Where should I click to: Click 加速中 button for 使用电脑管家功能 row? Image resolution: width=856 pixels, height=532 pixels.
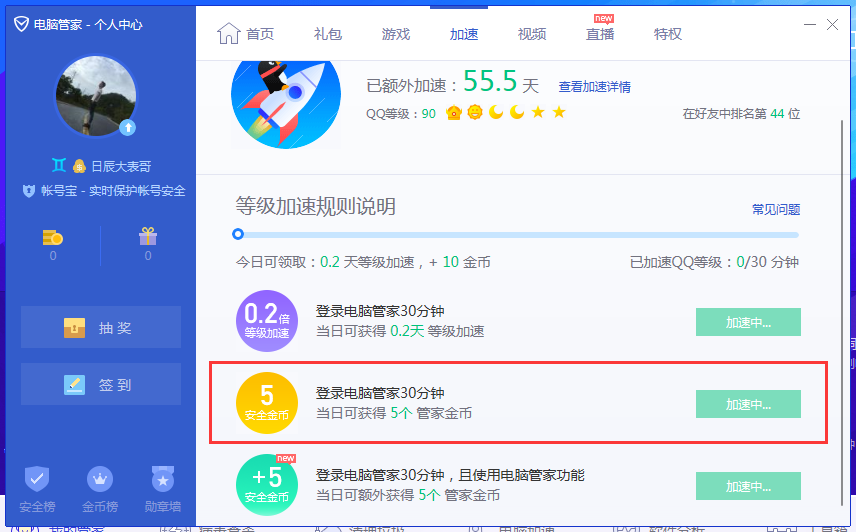click(x=748, y=486)
